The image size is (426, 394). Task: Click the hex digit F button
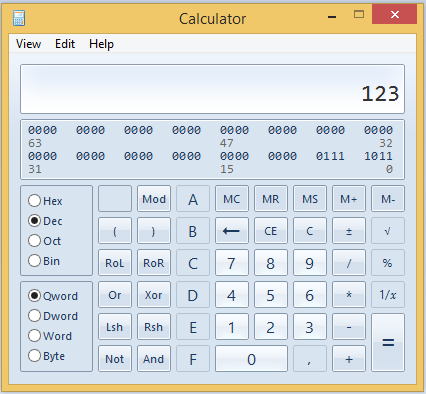coord(193,359)
